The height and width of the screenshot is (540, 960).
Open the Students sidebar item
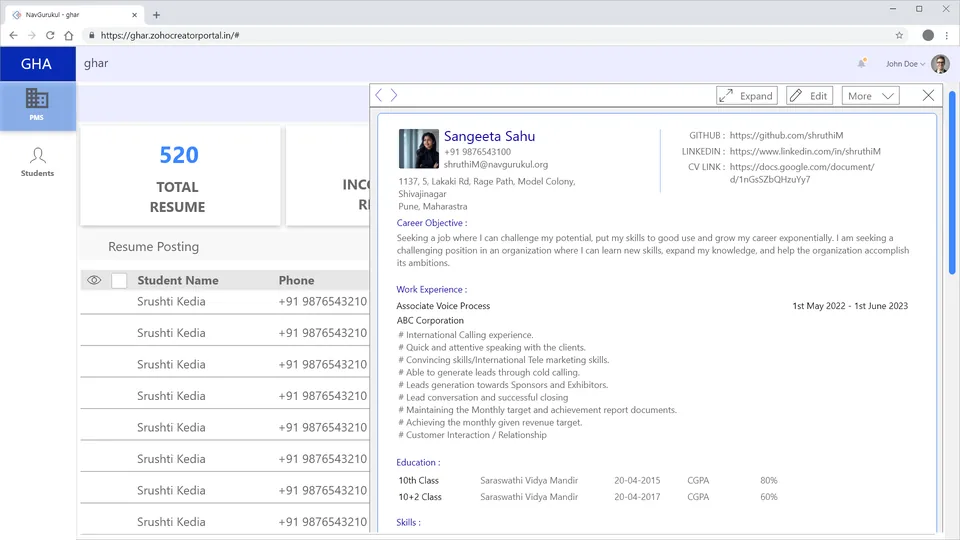(x=37, y=162)
